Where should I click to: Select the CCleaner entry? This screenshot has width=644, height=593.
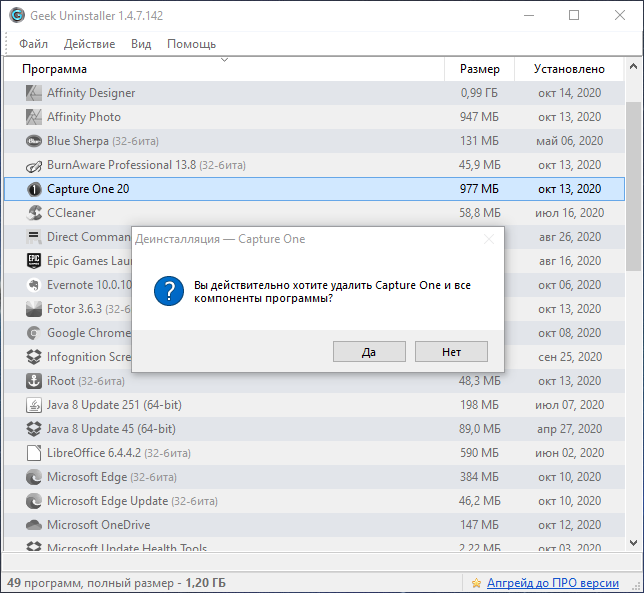click(x=71, y=213)
